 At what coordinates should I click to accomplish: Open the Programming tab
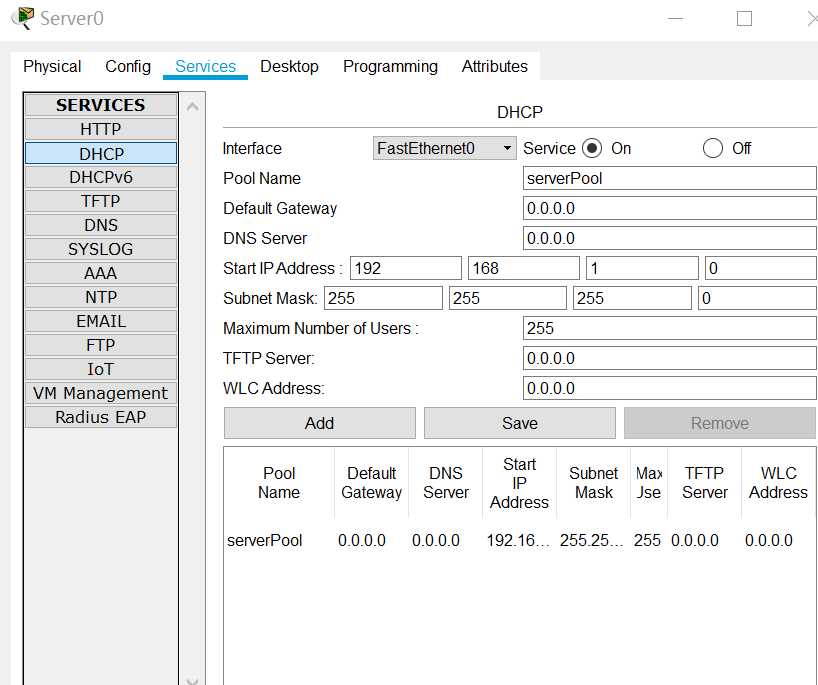pyautogui.click(x=390, y=67)
